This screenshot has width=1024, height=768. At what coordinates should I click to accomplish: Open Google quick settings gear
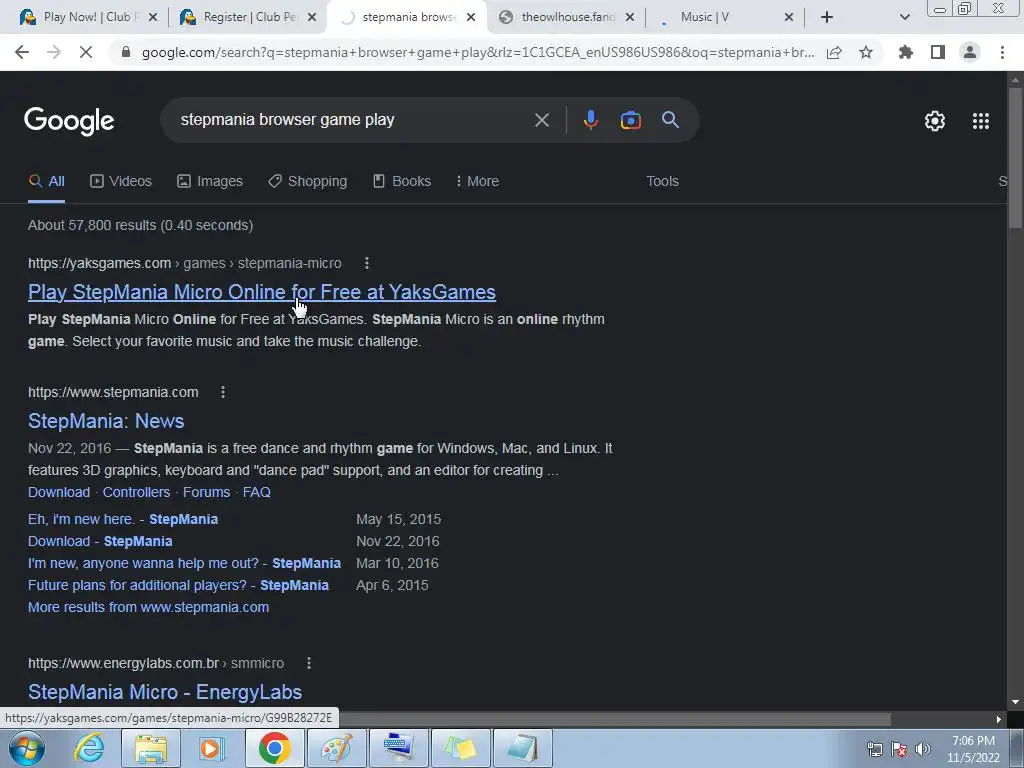coord(935,121)
